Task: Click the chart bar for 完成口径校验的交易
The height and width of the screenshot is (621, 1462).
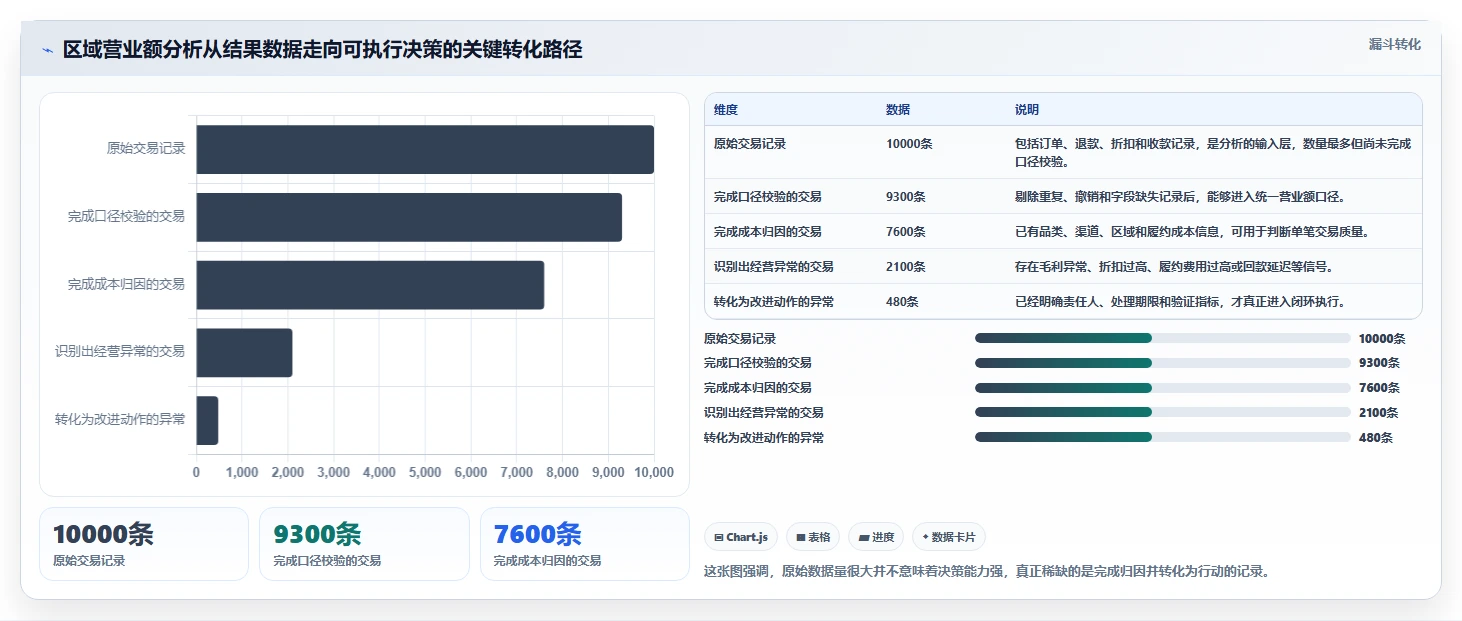Action: 409,217
